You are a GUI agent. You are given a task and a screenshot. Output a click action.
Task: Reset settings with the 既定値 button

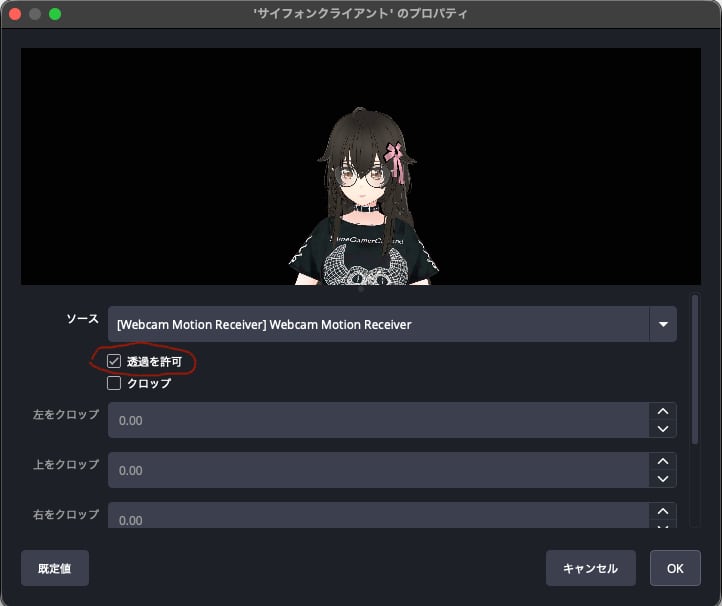tap(54, 568)
